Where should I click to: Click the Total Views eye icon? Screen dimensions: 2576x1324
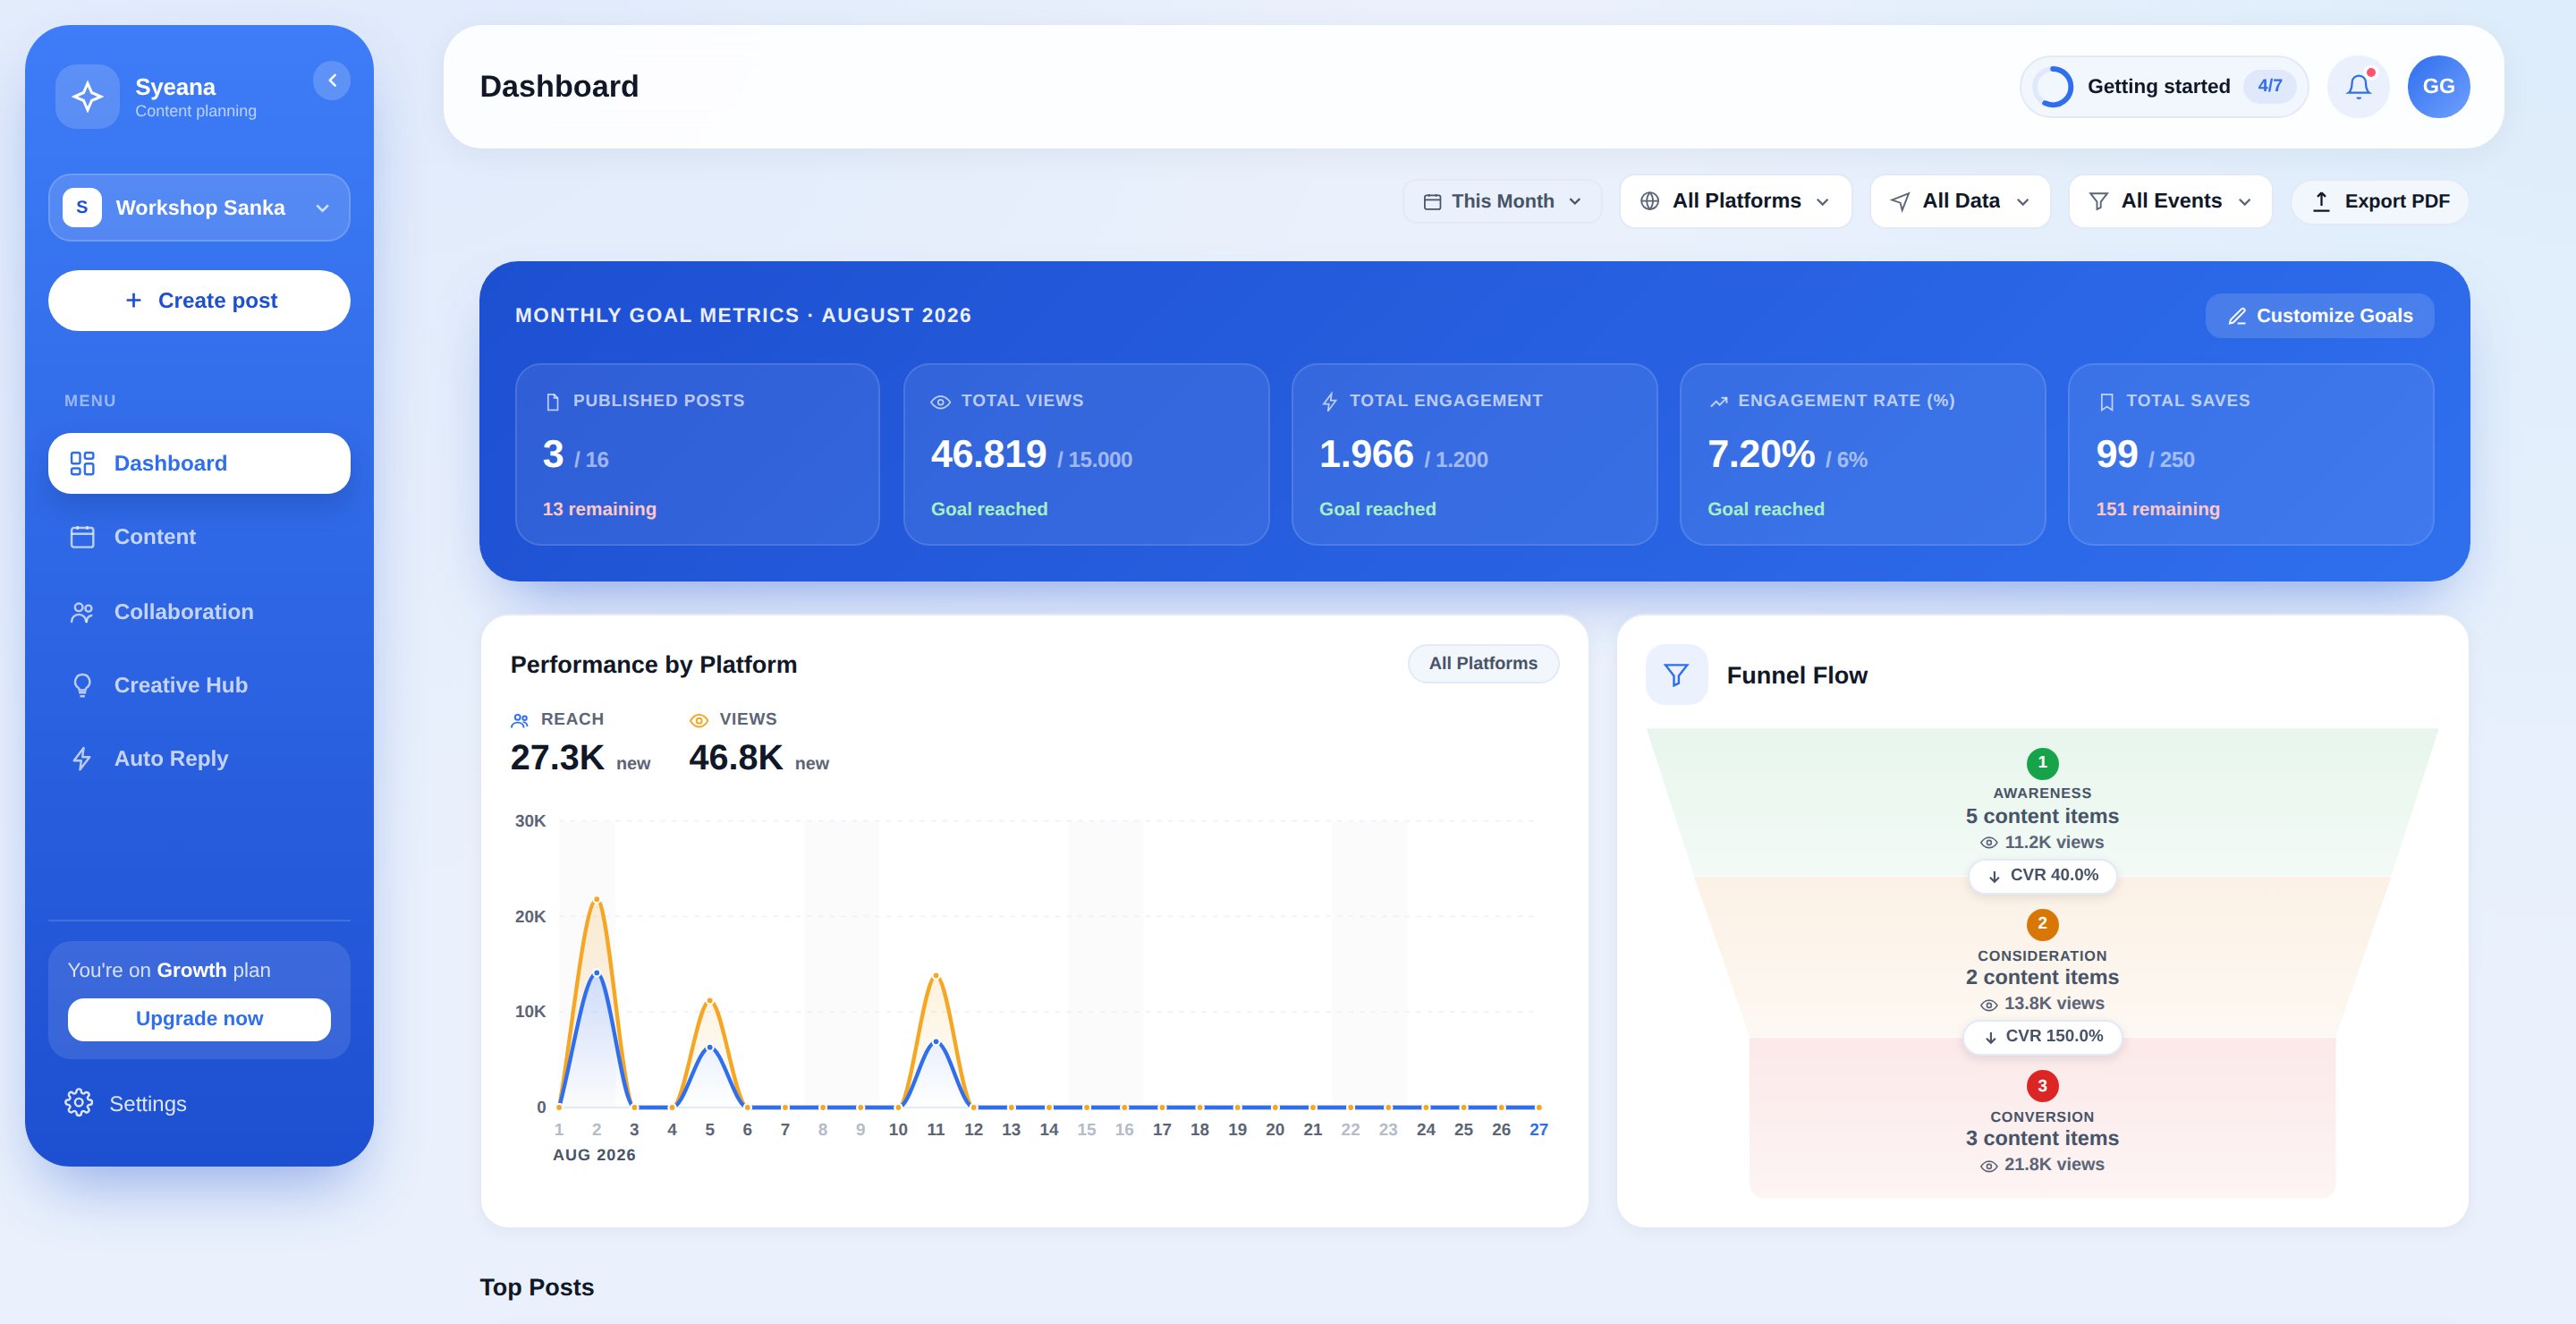(940, 402)
